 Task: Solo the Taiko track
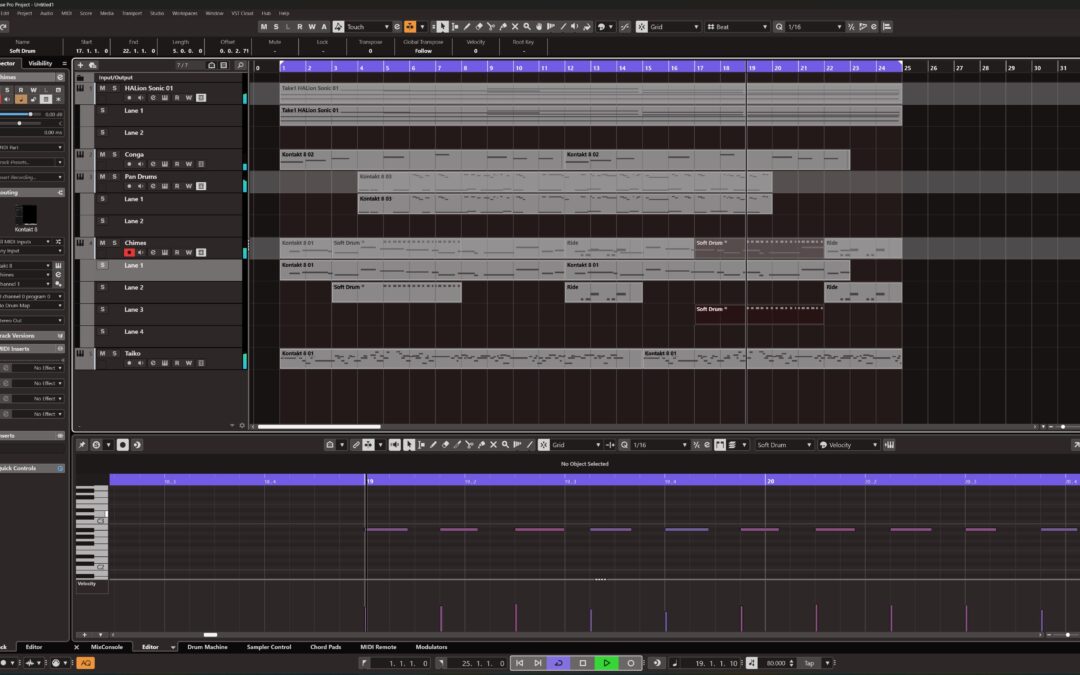[114, 353]
